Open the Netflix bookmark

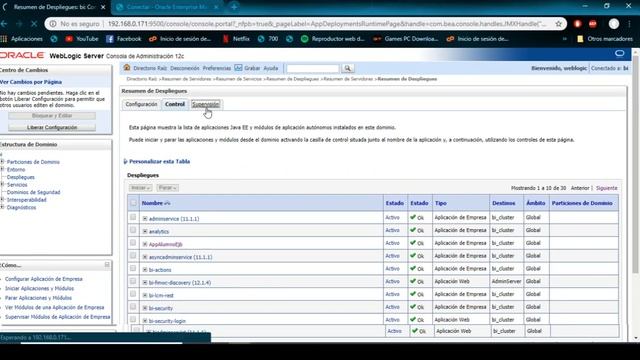click(236, 39)
